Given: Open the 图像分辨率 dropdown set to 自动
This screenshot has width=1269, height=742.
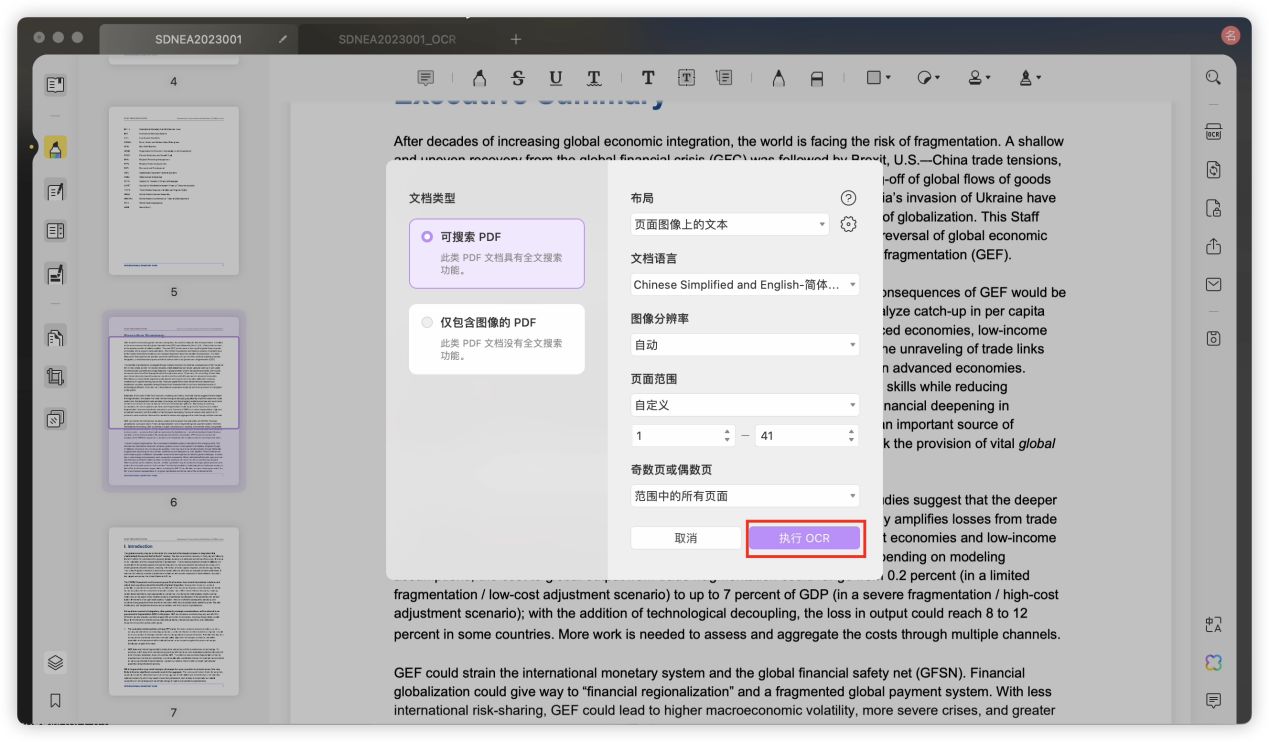Looking at the screenshot, I should (746, 345).
